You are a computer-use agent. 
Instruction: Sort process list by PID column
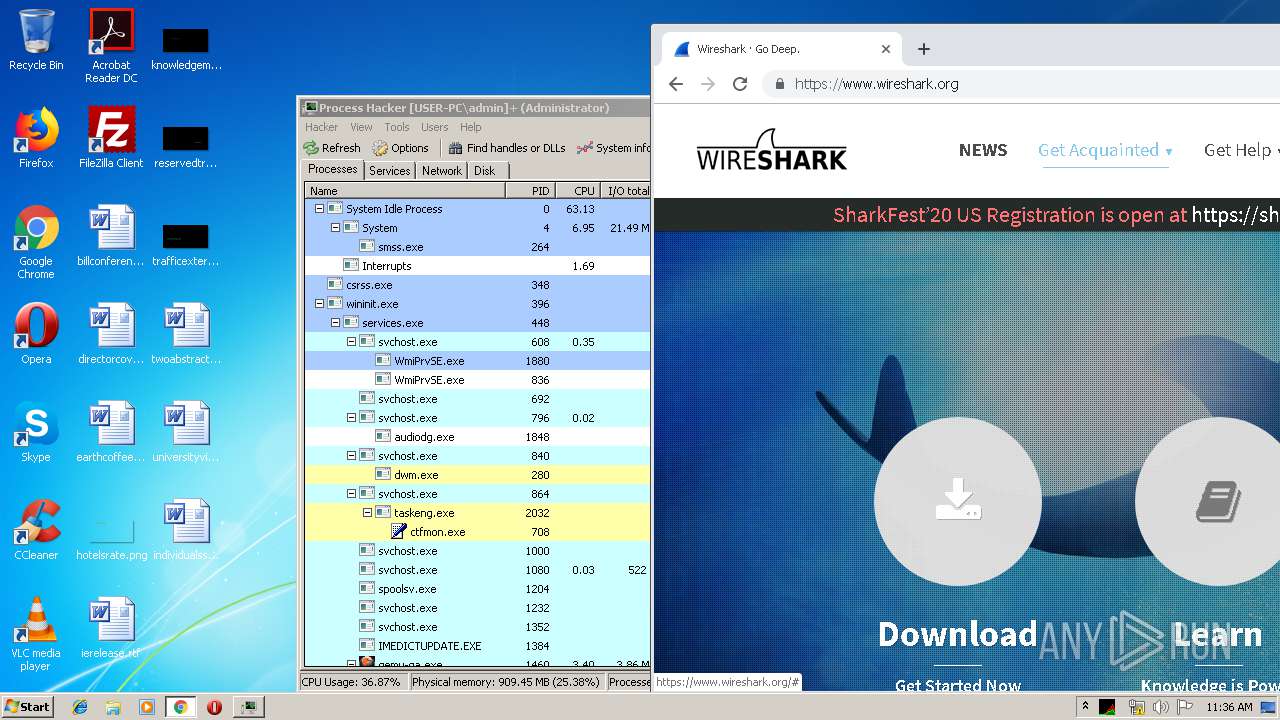530,190
